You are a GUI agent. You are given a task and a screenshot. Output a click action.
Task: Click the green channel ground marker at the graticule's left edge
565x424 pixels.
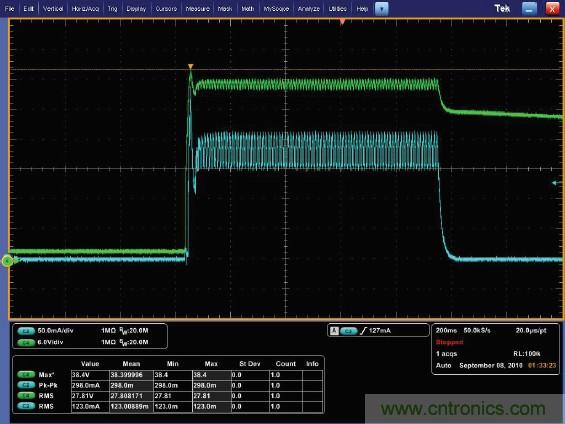pos(7,260)
